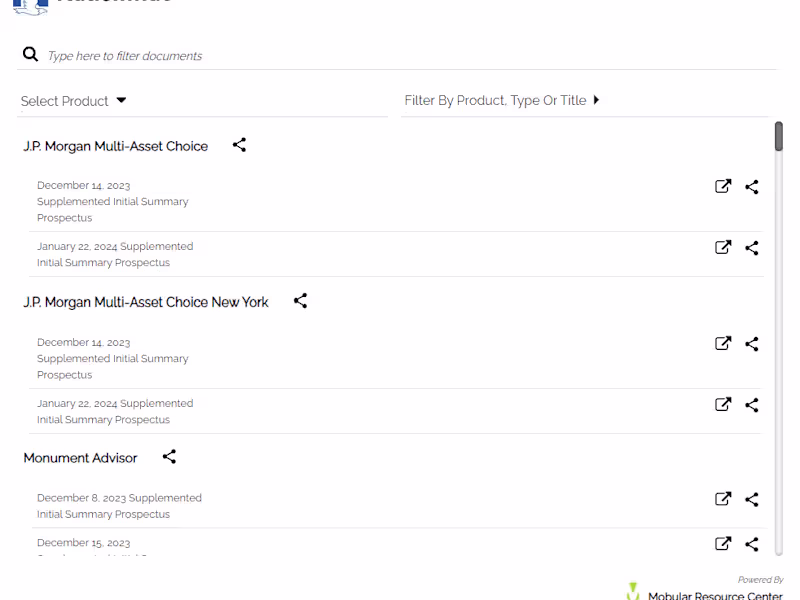Click the document list scrollbar
The image size is (800, 600).
[x=779, y=137]
